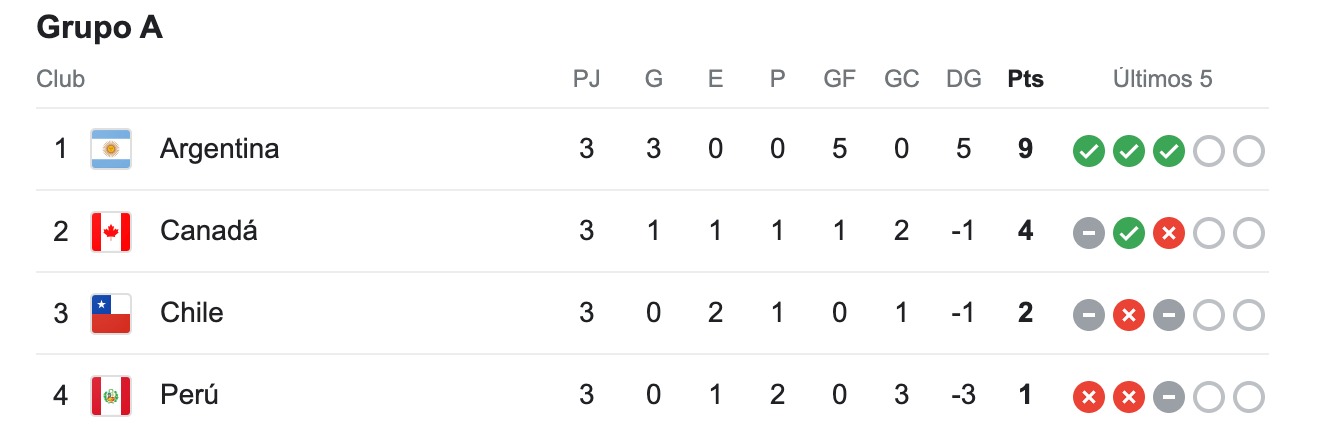Click Canadá's red loss icon
The image size is (1320, 434).
click(1168, 234)
